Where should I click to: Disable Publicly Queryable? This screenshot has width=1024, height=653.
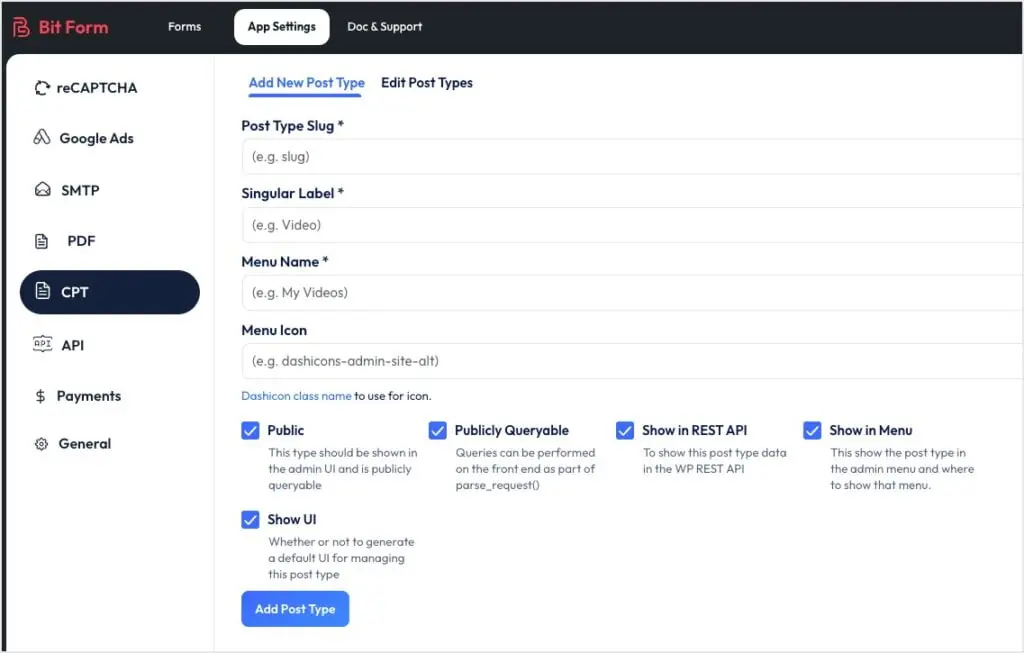tap(437, 430)
